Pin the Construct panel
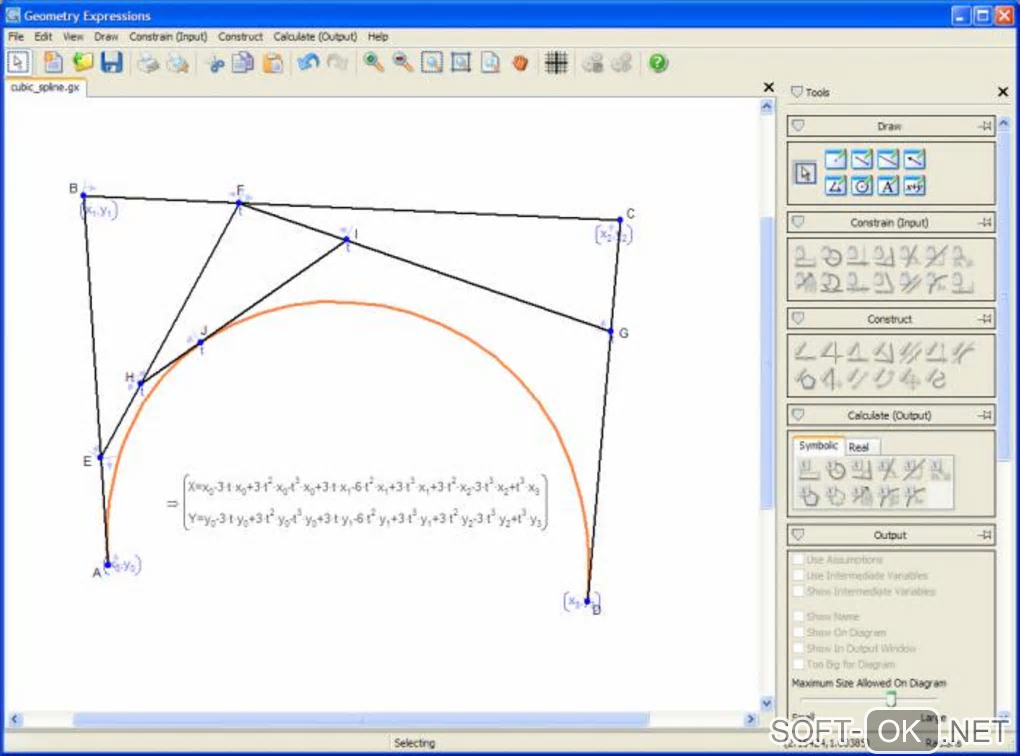Image resolution: width=1020 pixels, height=756 pixels. [x=985, y=319]
